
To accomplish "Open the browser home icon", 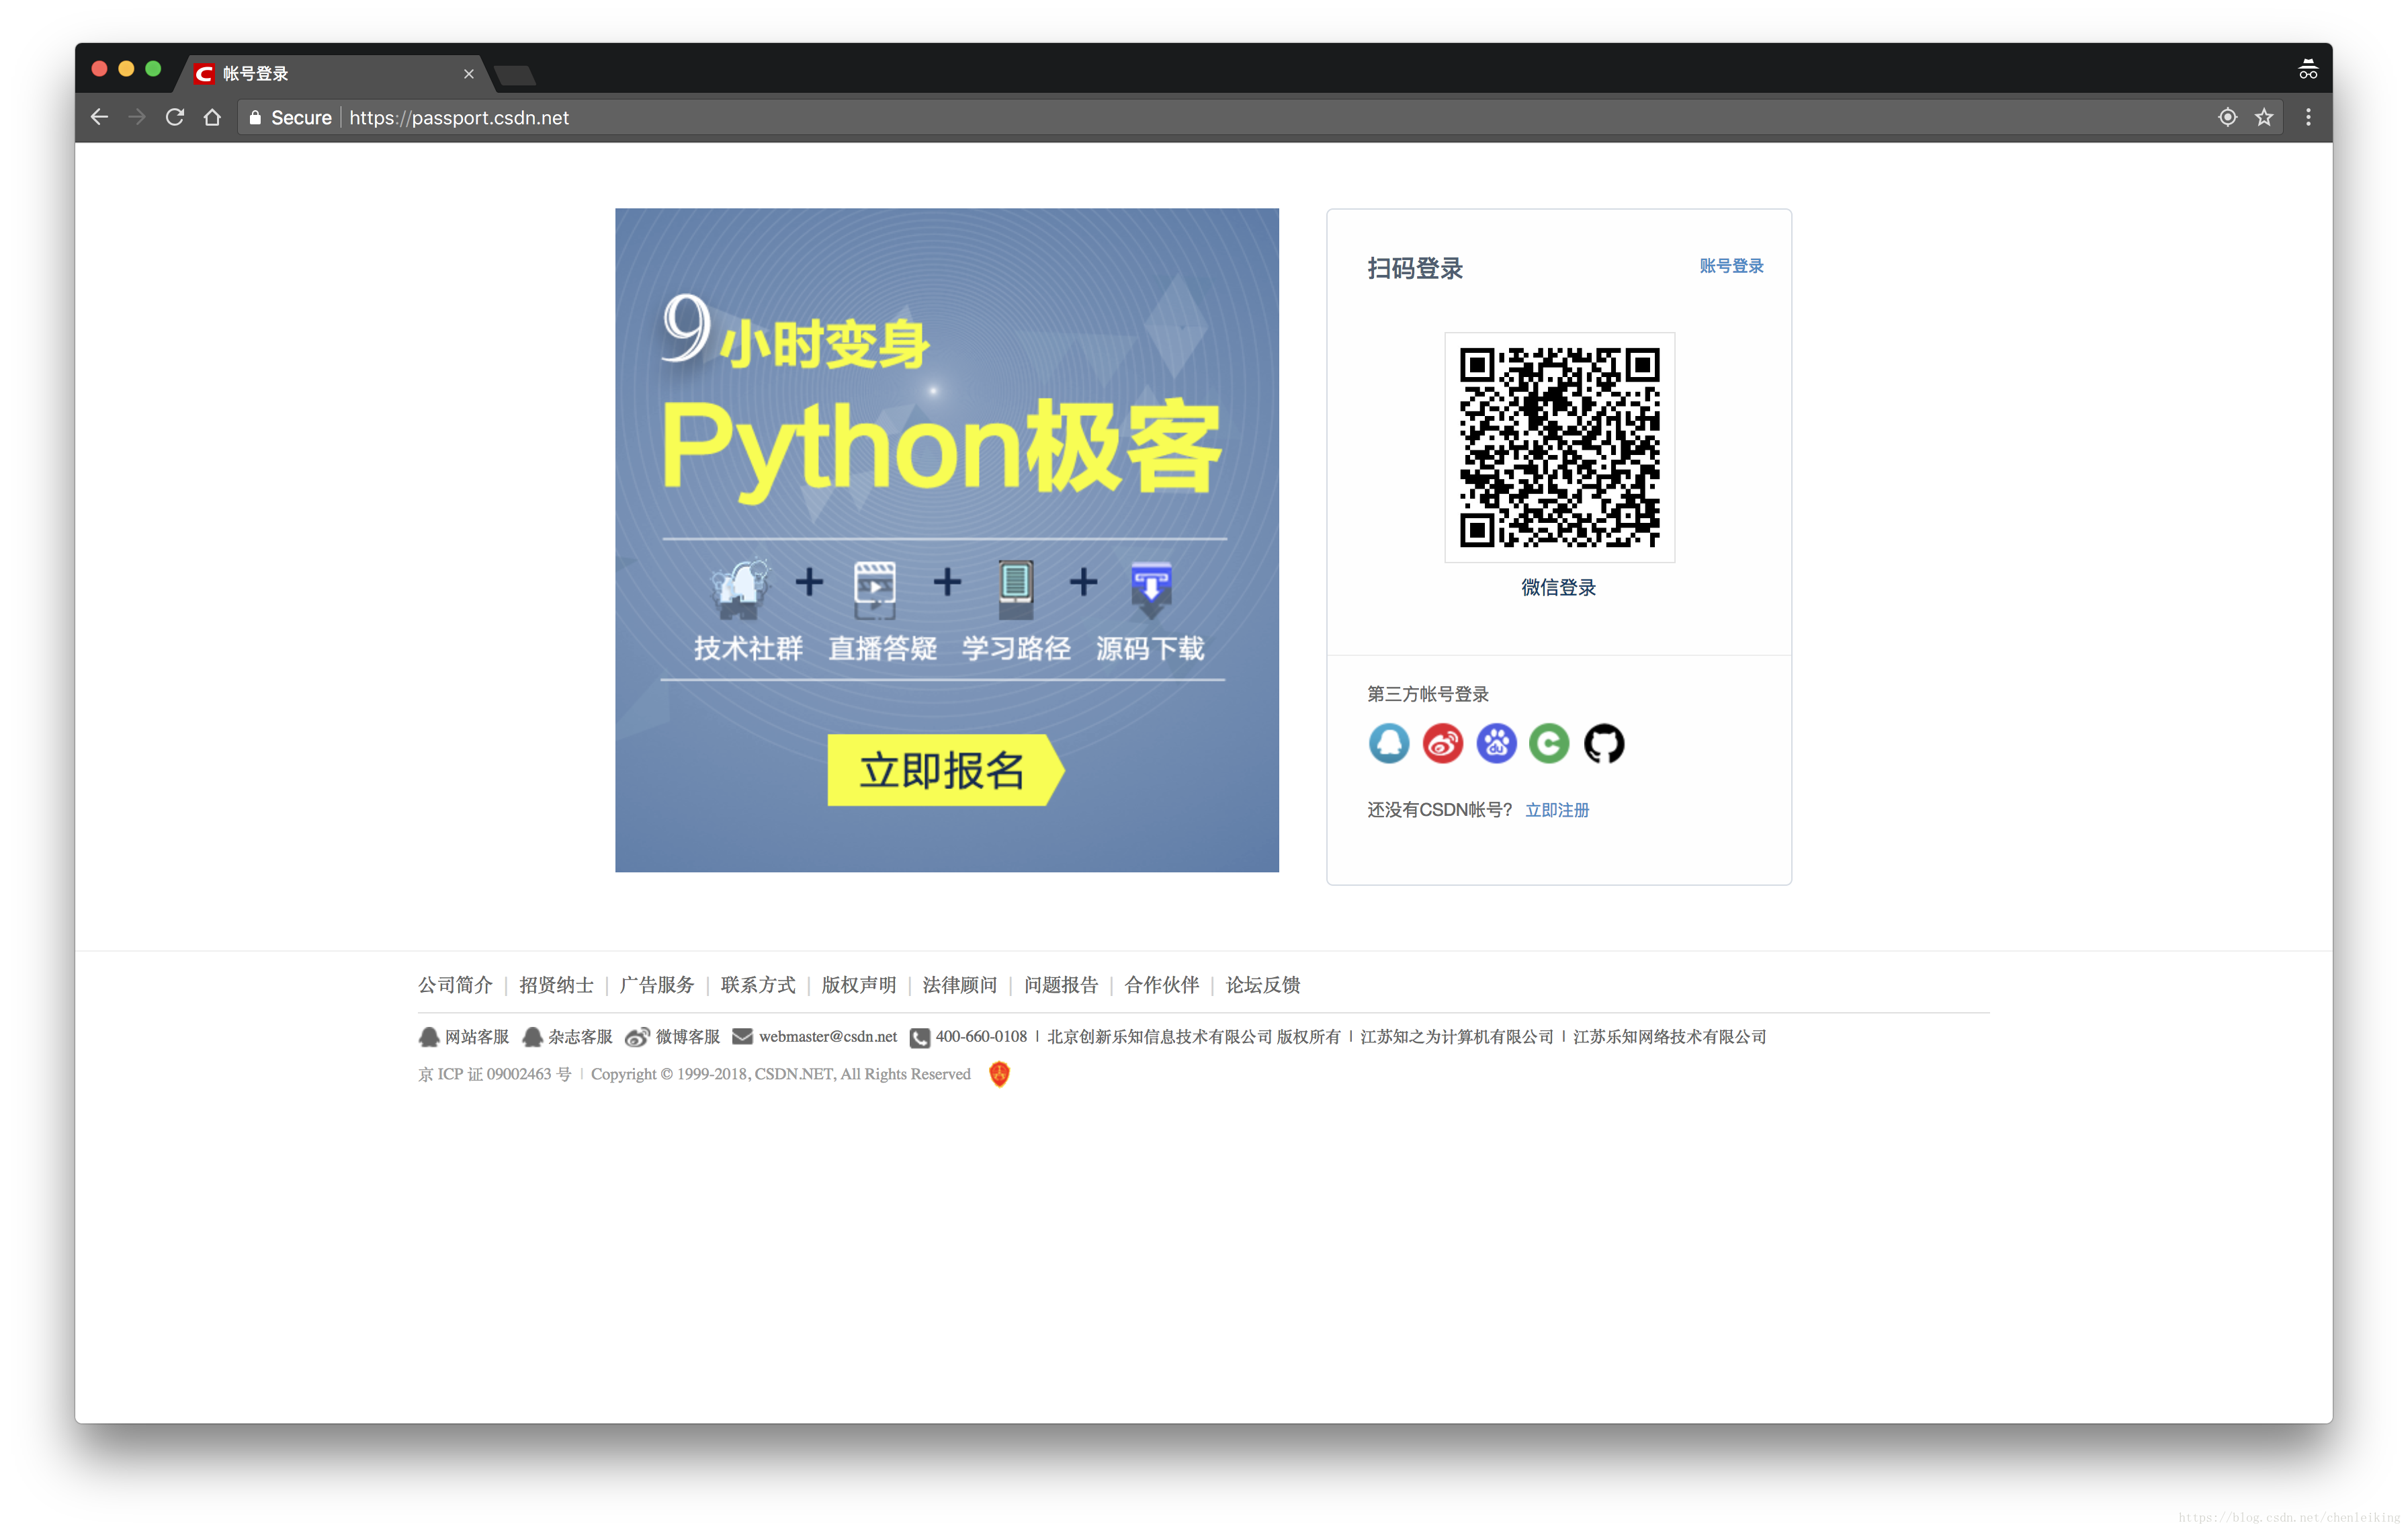I will (212, 117).
